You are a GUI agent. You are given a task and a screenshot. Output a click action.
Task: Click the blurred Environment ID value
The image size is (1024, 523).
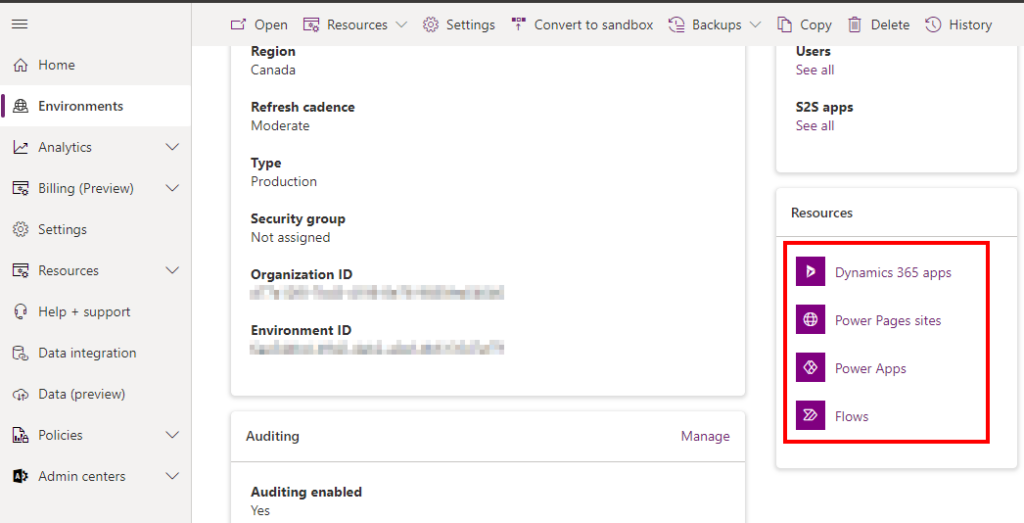(377, 348)
